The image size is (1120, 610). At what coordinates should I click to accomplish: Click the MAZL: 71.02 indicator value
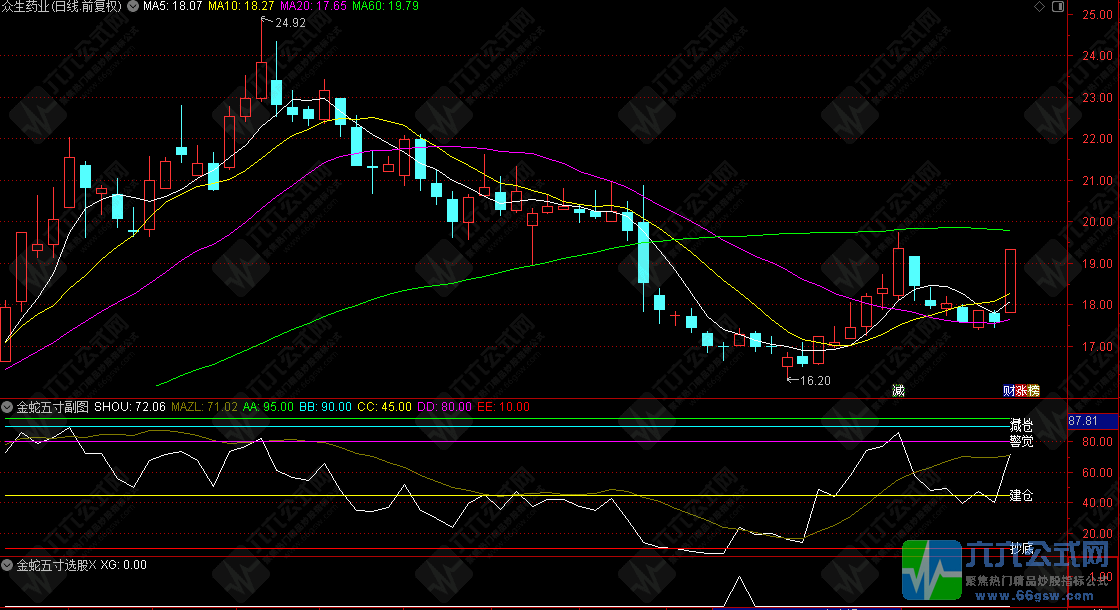click(204, 407)
